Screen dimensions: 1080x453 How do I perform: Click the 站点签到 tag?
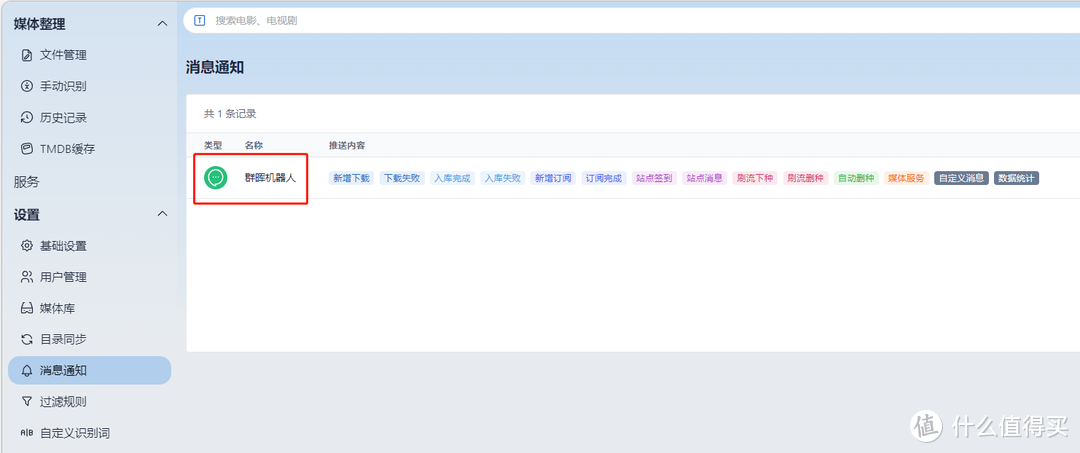tap(654, 178)
